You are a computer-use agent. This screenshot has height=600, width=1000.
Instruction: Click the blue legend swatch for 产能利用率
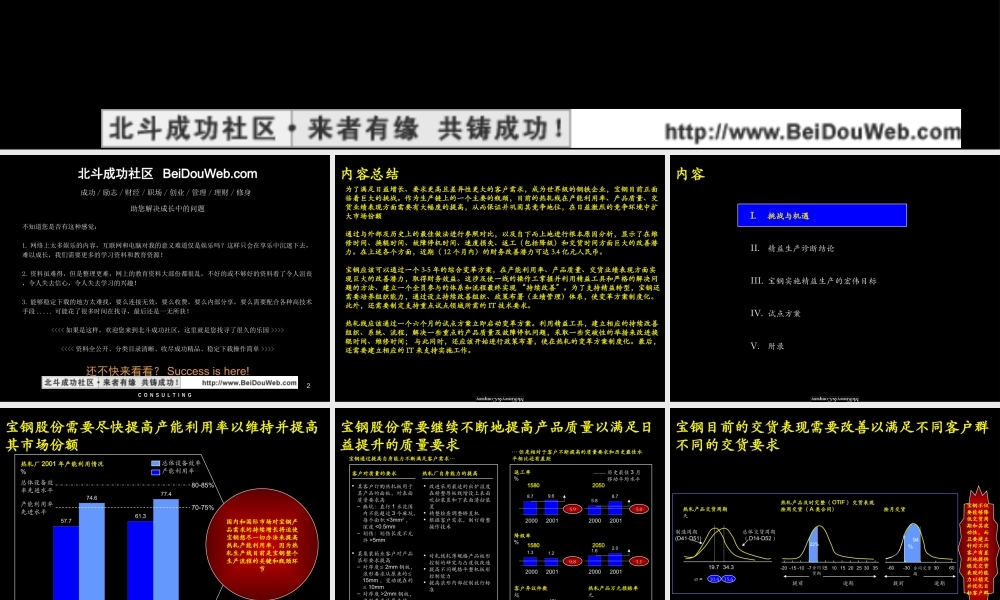(x=155, y=472)
